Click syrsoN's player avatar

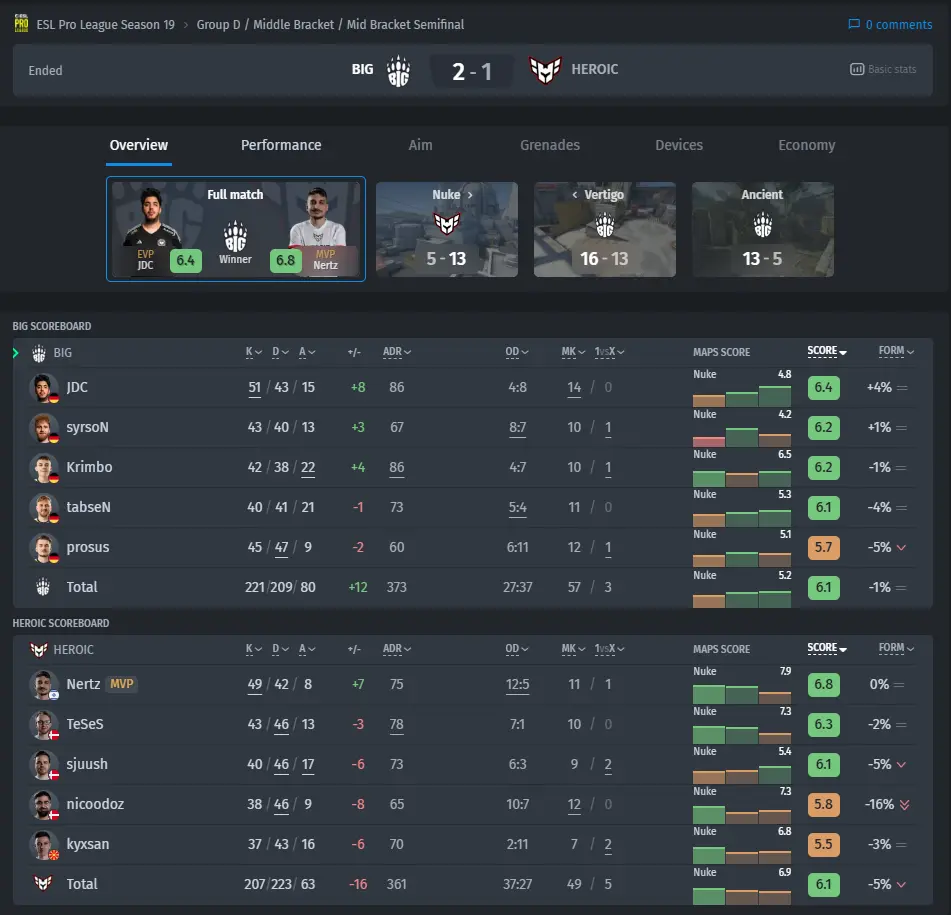click(x=43, y=428)
